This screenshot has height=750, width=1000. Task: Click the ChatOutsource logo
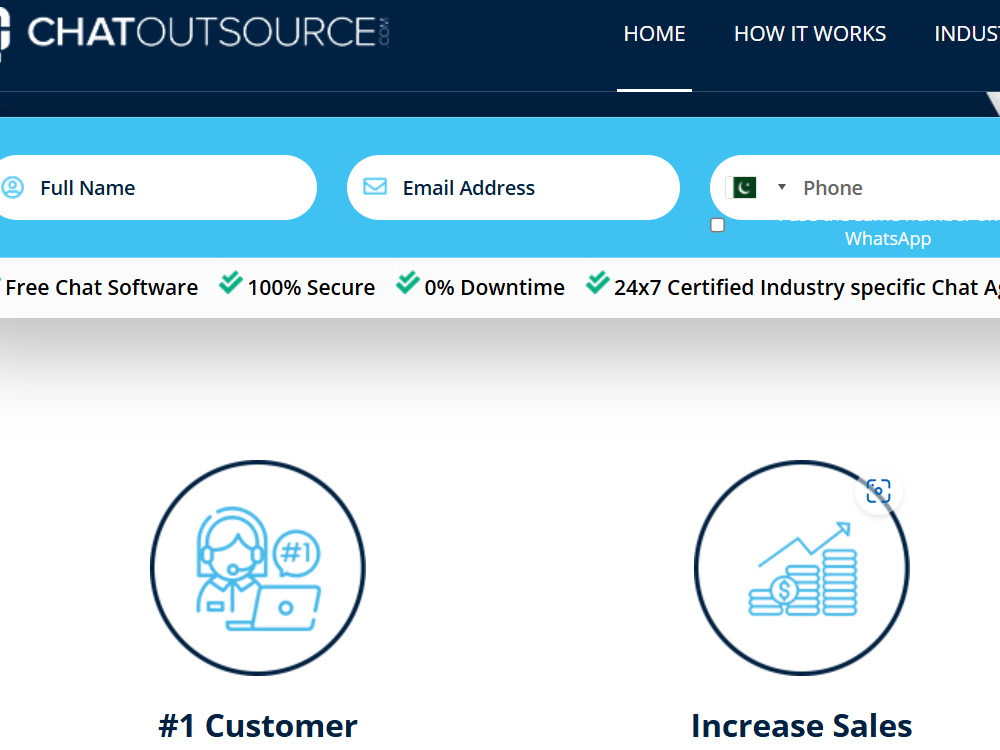(x=194, y=33)
